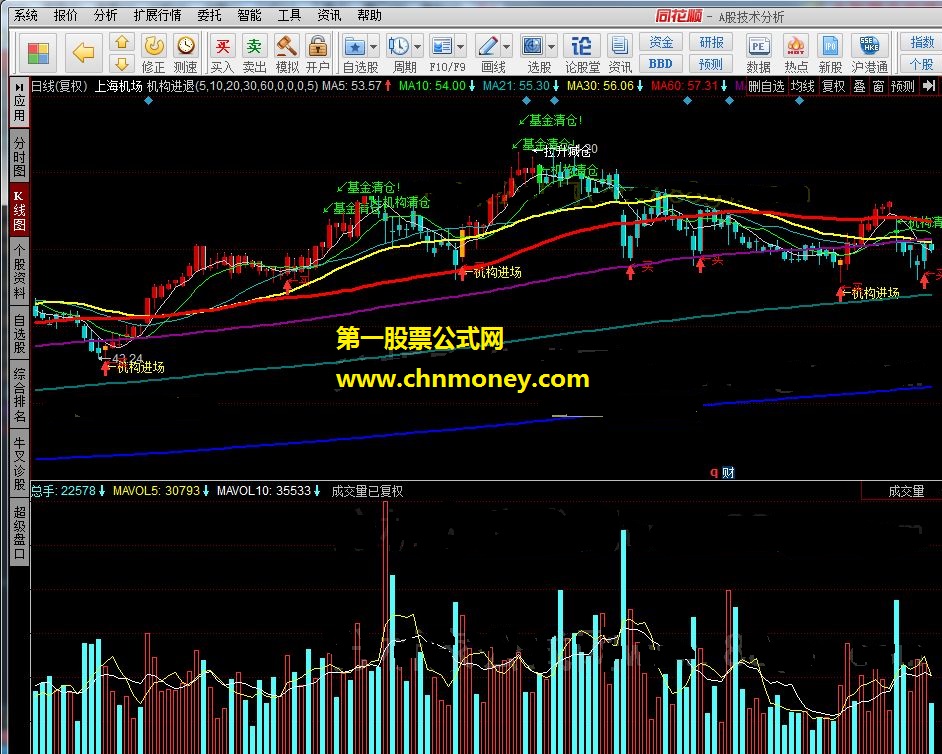The image size is (942, 754).
Task: Open the 帮助 menu
Action: tap(369, 15)
